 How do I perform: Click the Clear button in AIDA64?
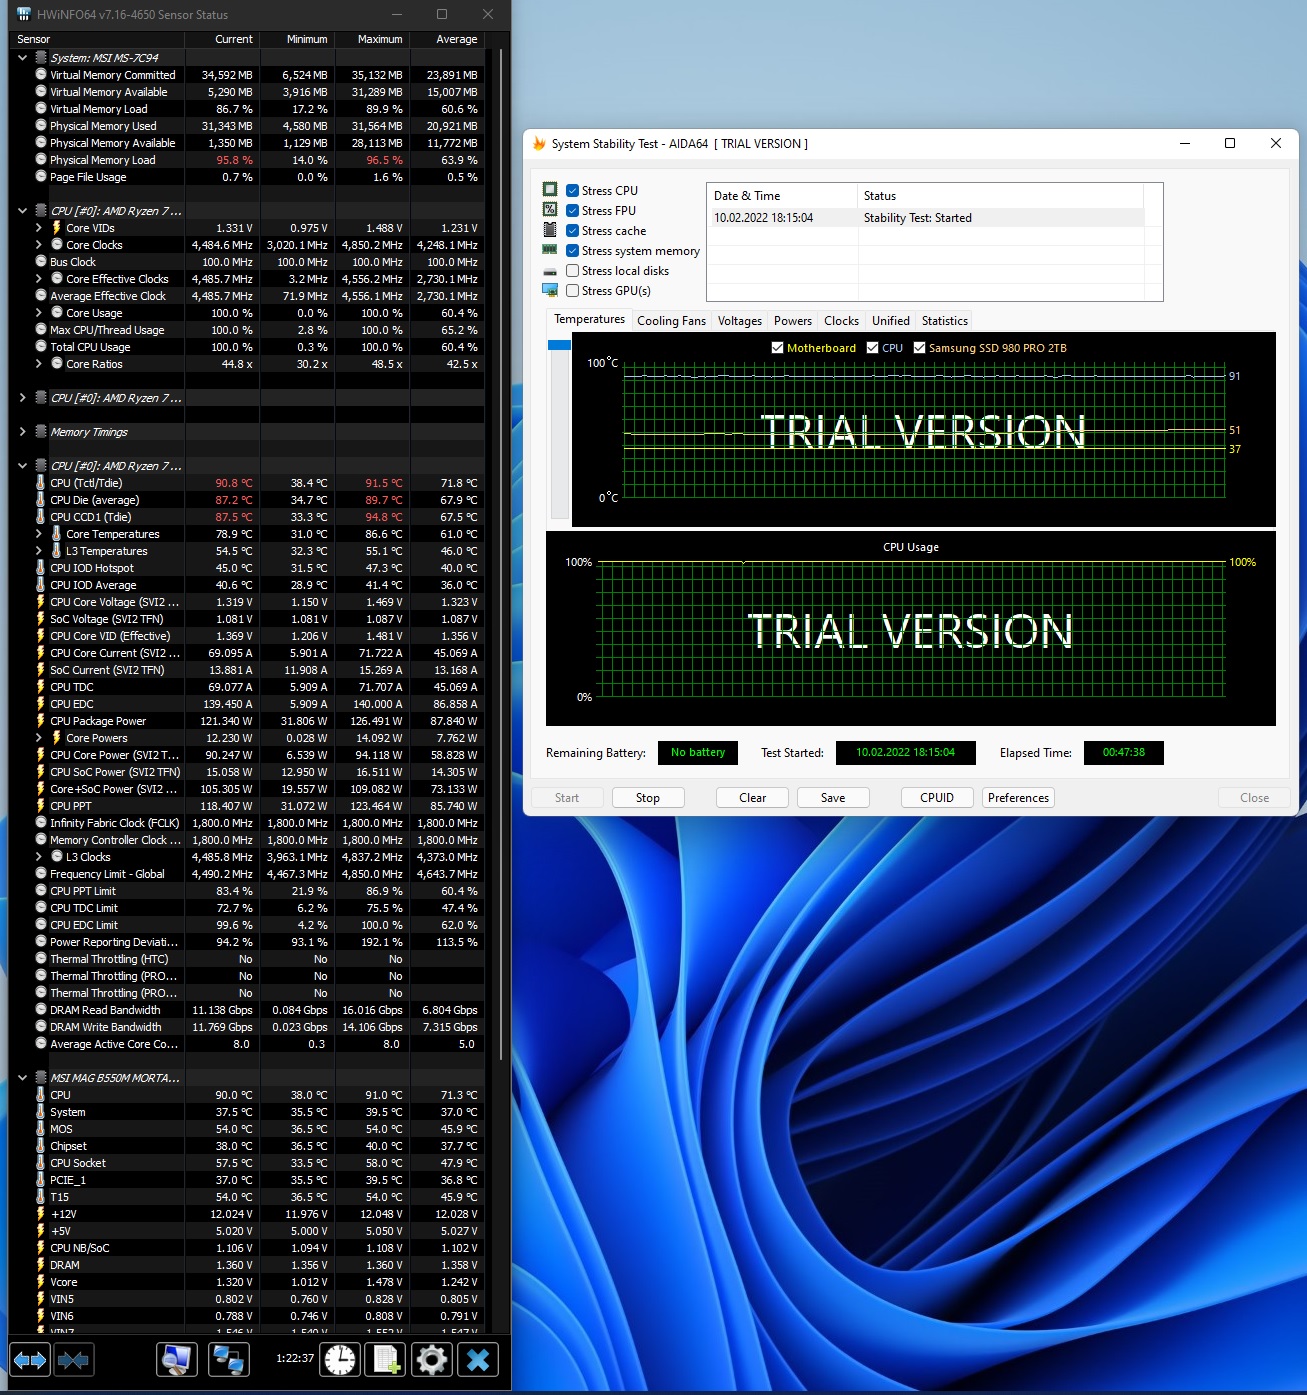point(753,798)
